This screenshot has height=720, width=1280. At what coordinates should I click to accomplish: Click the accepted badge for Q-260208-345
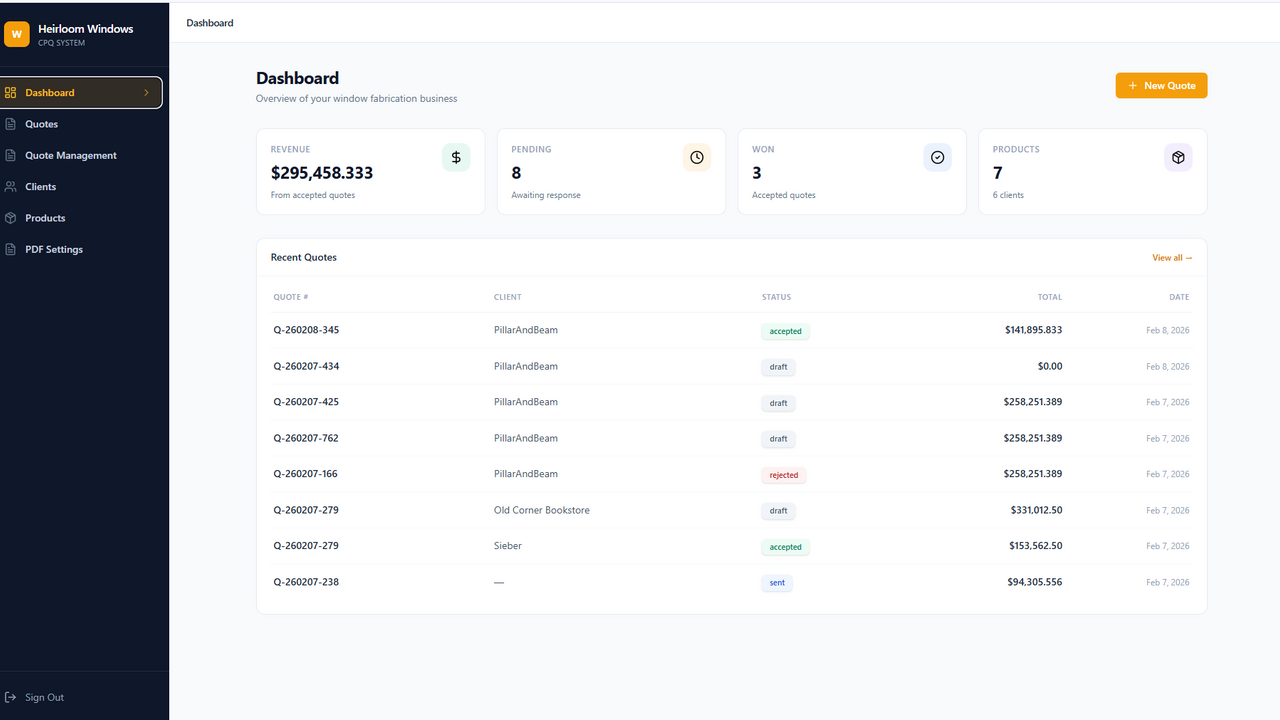[x=785, y=331]
